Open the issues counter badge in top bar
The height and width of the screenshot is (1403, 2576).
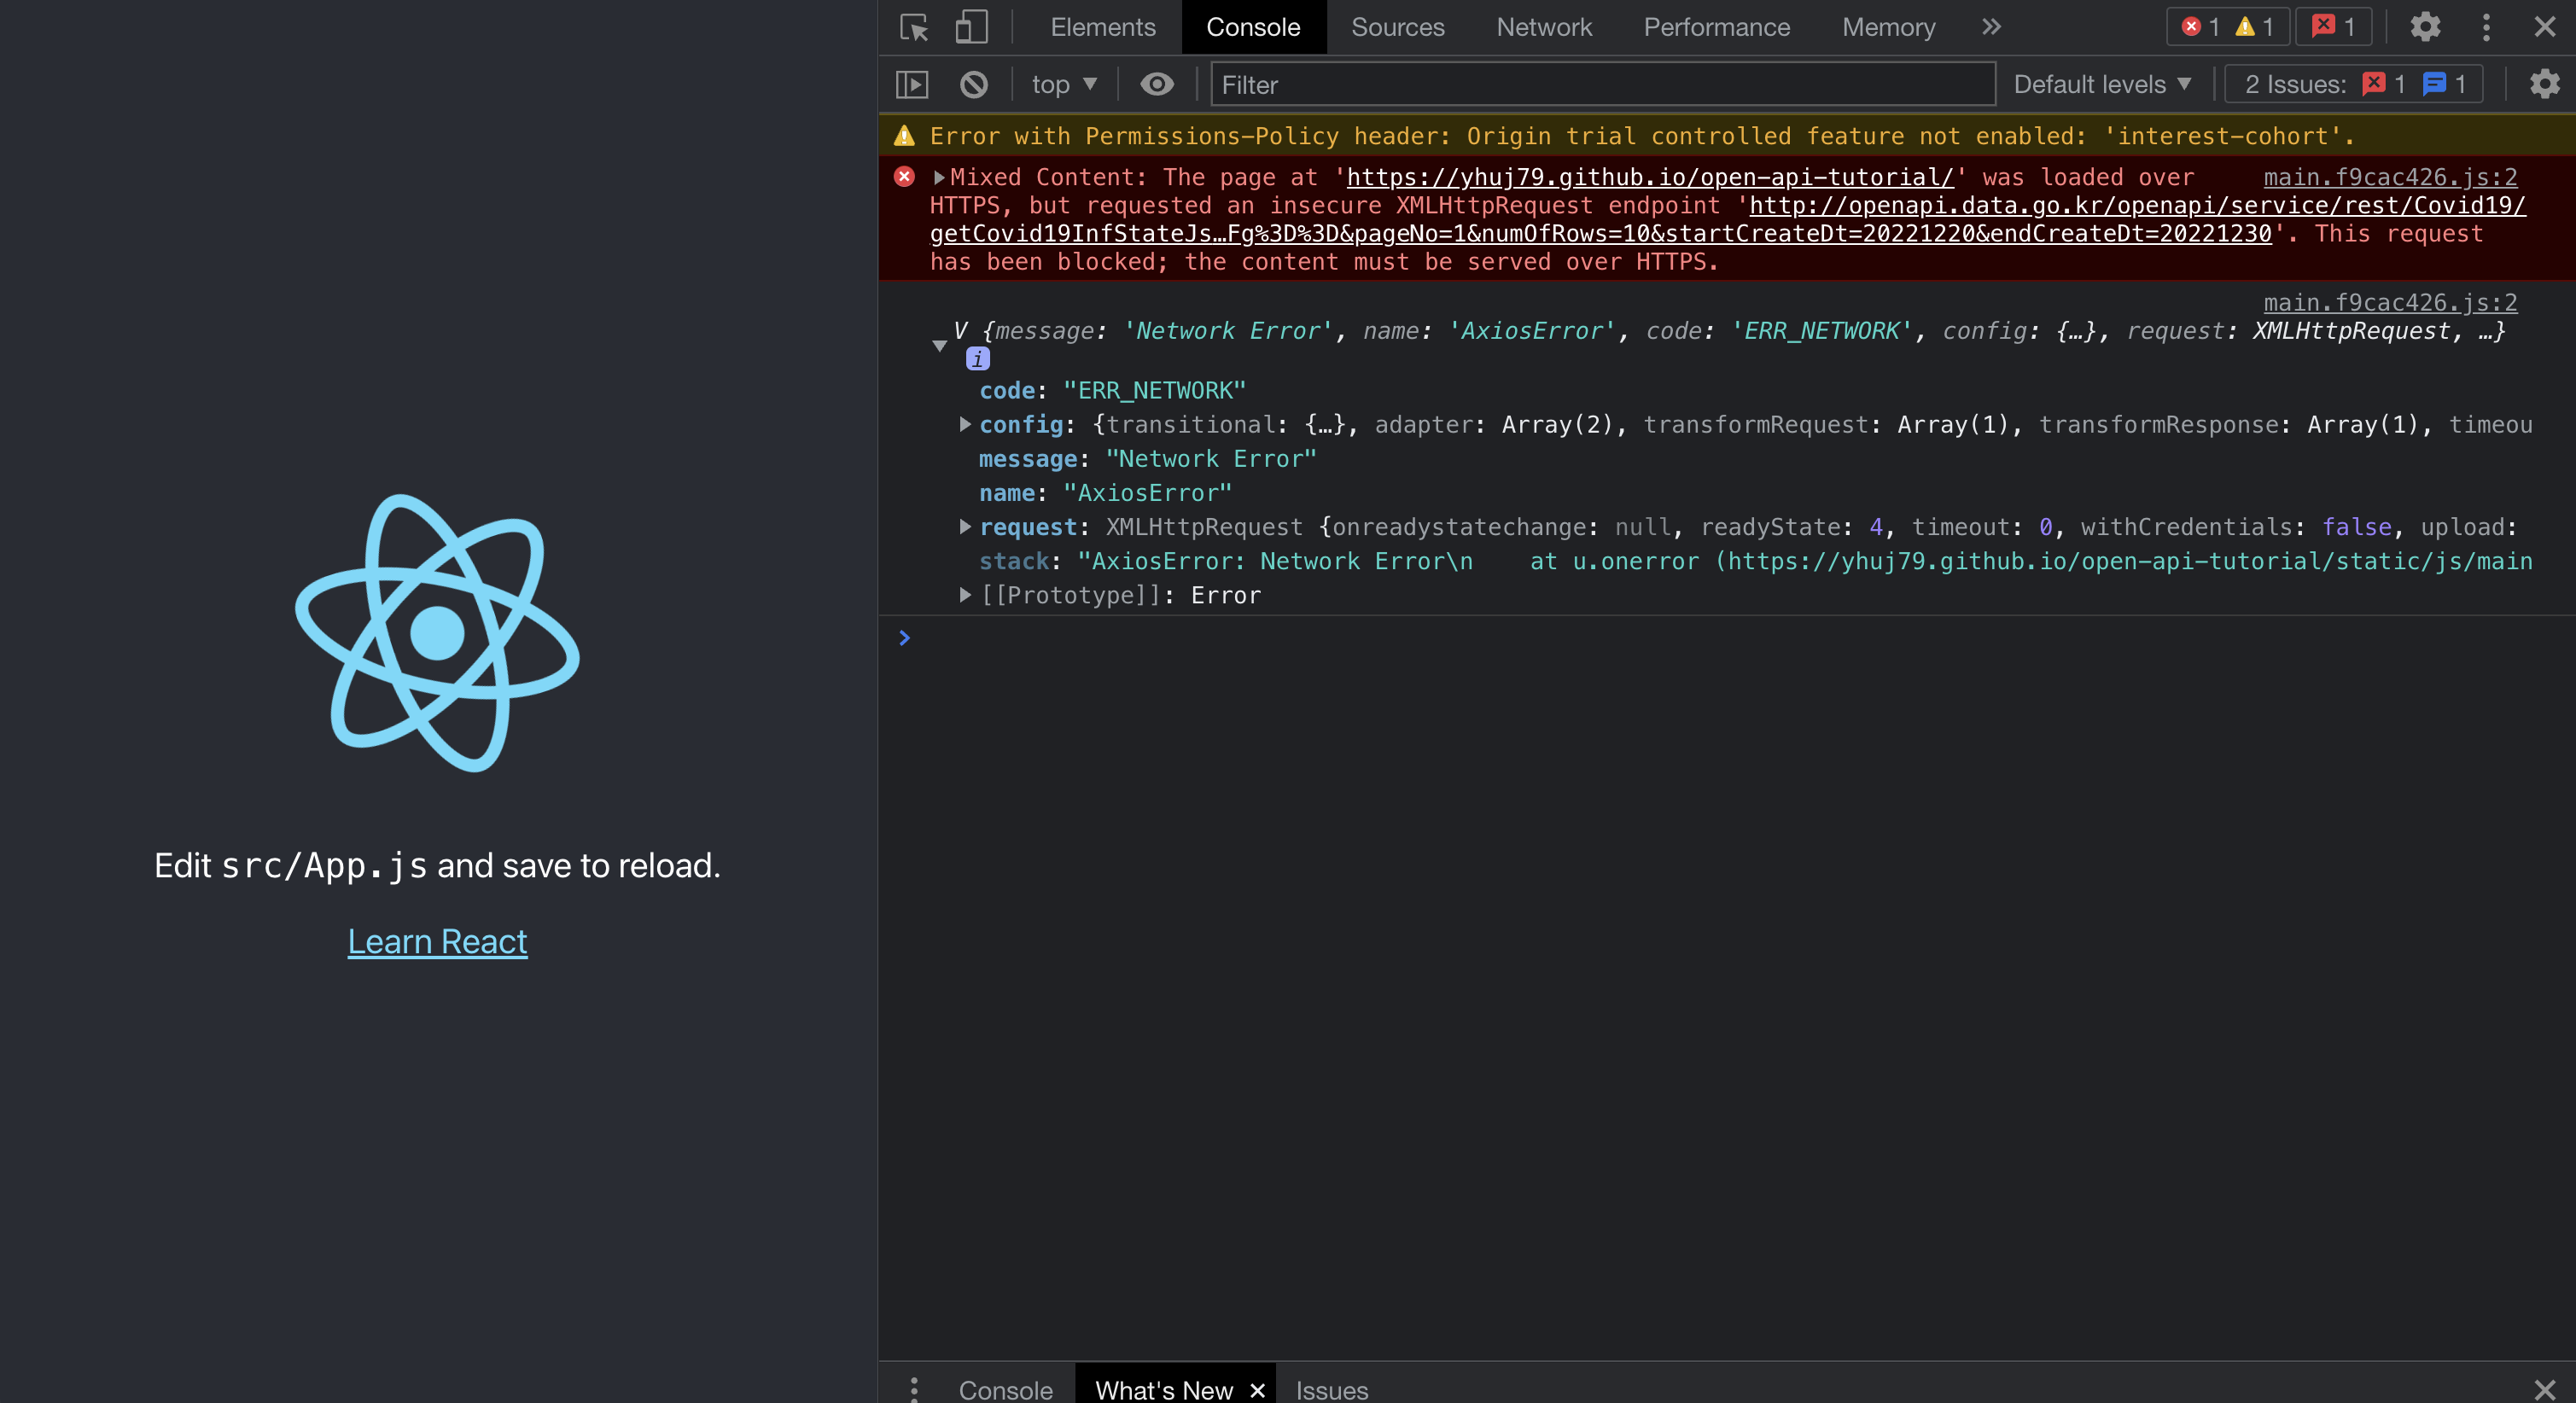(2333, 27)
